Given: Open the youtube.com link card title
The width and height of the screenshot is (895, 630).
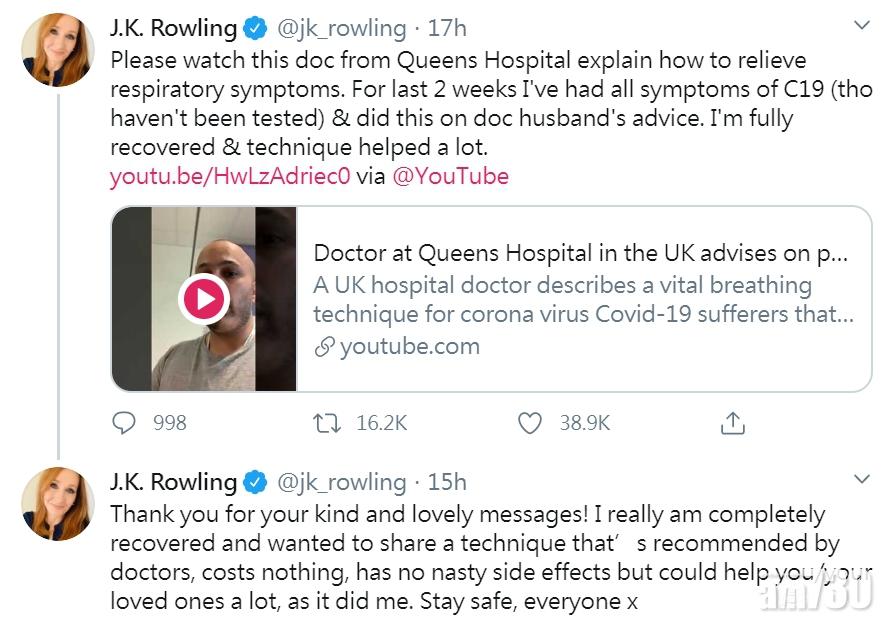Looking at the screenshot, I should [x=580, y=253].
